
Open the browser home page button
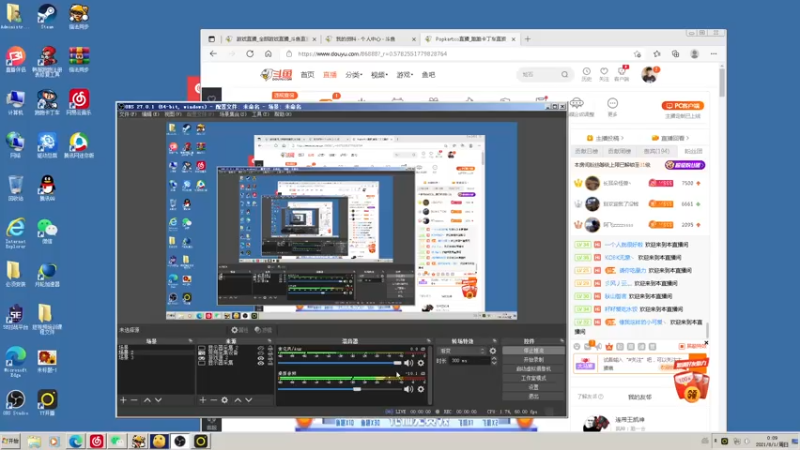[268, 54]
